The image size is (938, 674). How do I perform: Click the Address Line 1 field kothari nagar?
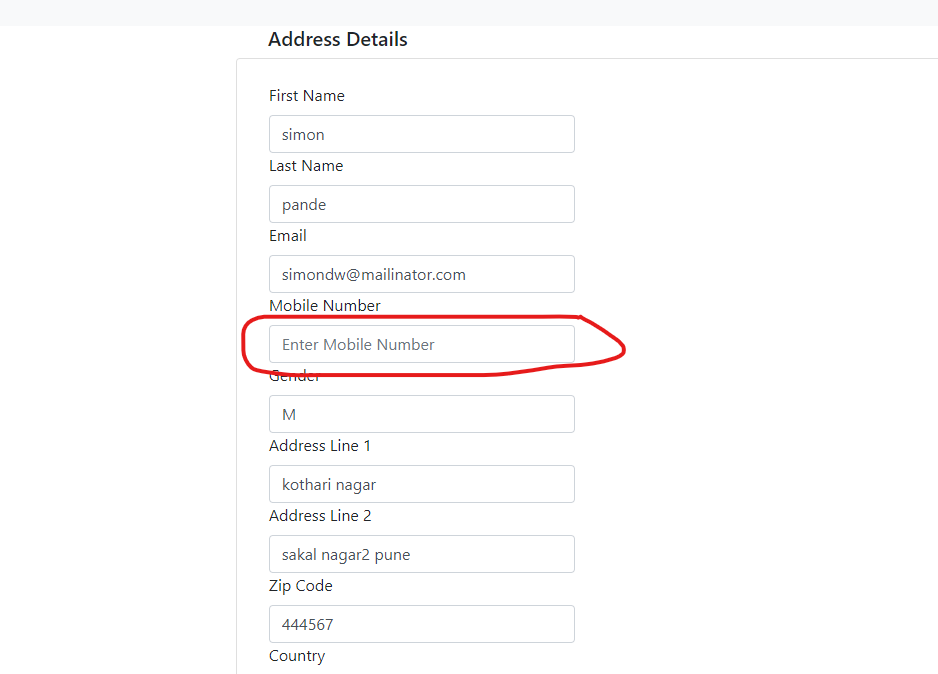(x=422, y=484)
